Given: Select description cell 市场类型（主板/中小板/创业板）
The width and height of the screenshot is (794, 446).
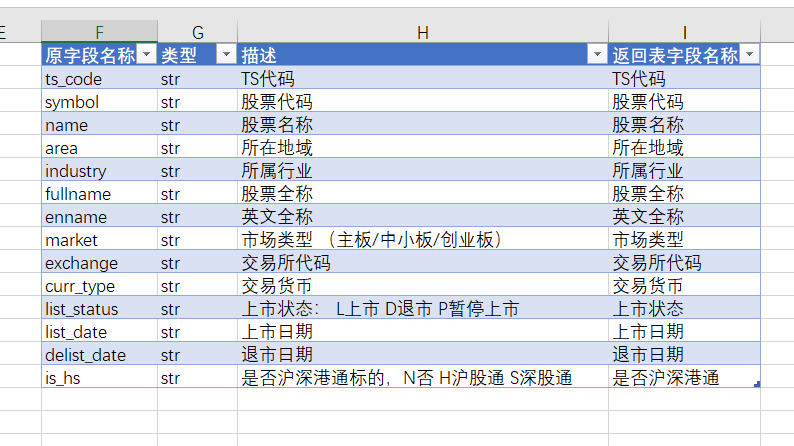Looking at the screenshot, I should (x=423, y=240).
